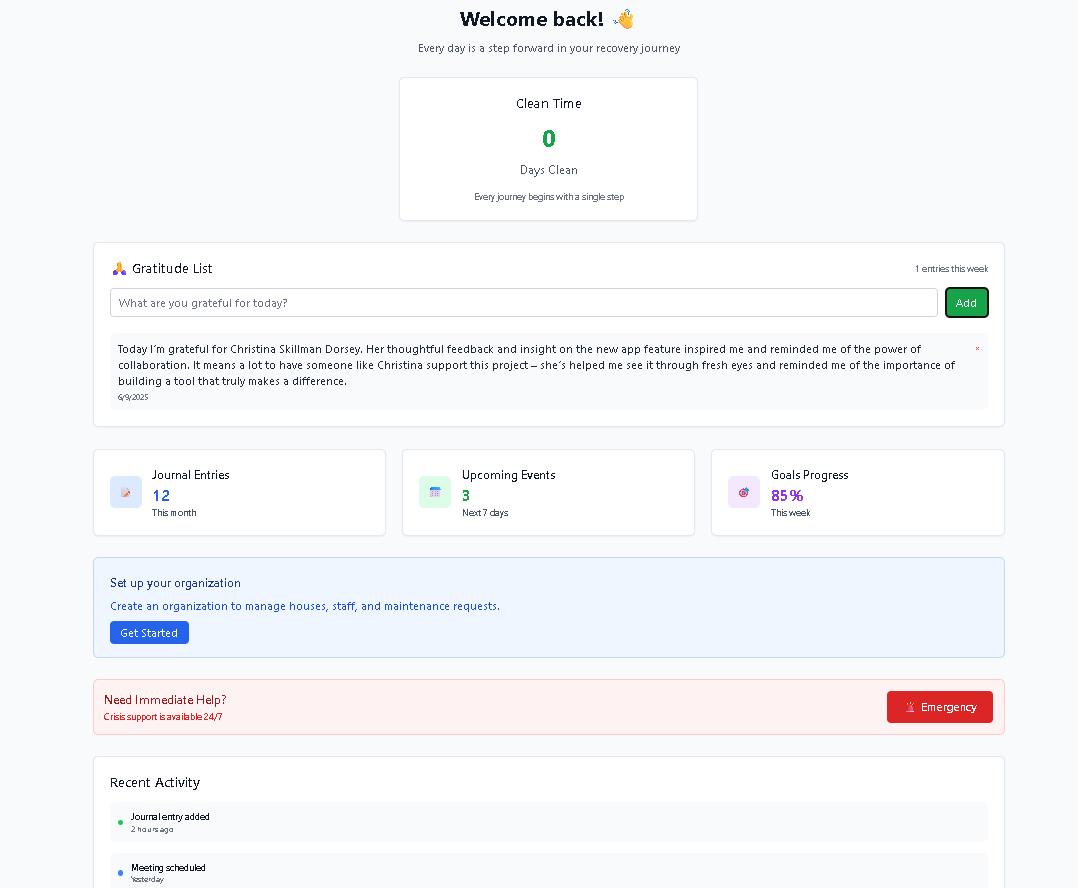Click the praying hands Gratitude List icon

coord(119,268)
